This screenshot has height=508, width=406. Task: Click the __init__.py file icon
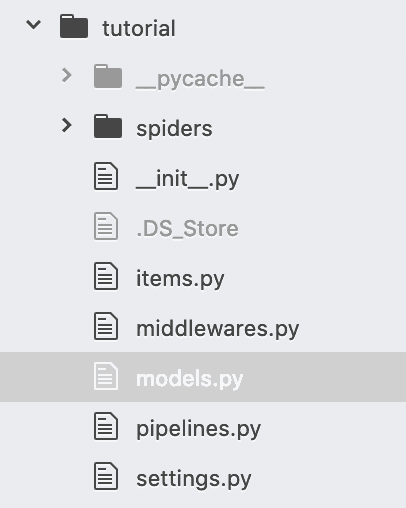[106, 176]
